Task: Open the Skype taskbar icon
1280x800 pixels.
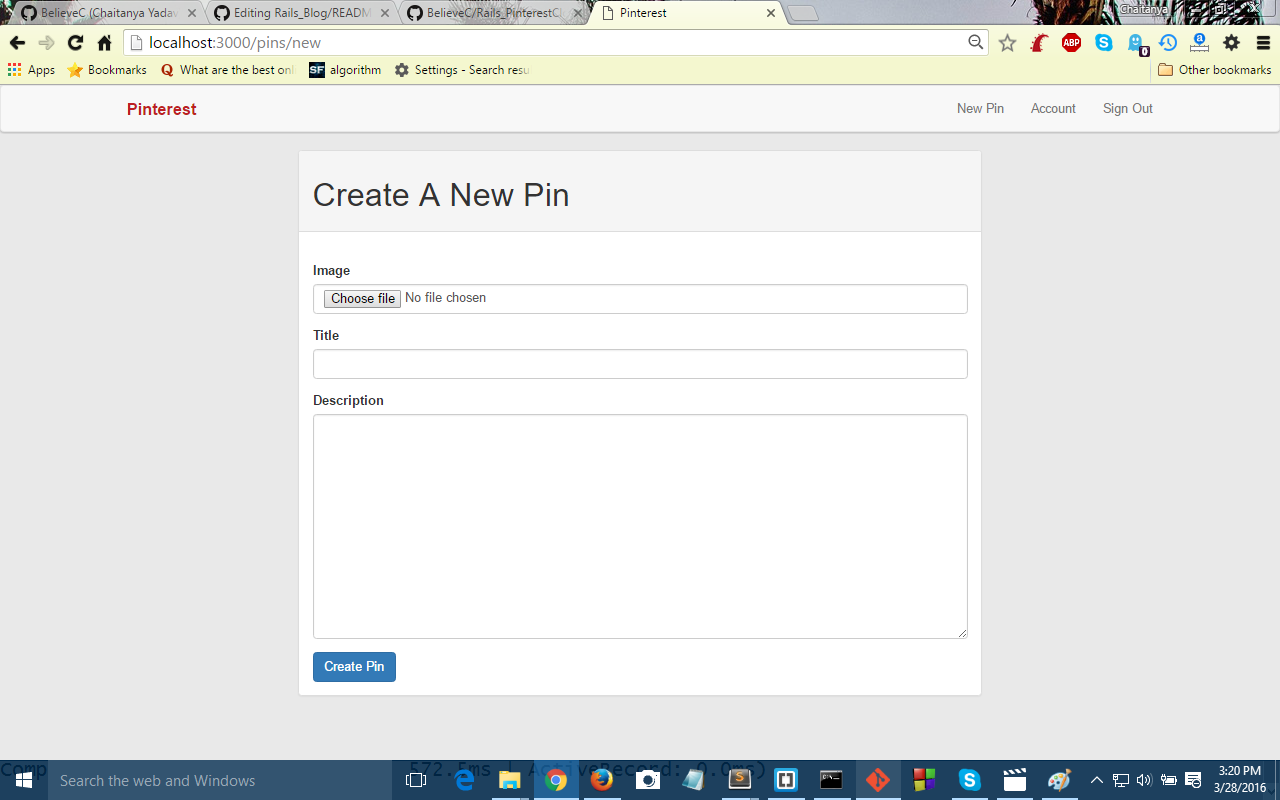Action: click(x=969, y=780)
